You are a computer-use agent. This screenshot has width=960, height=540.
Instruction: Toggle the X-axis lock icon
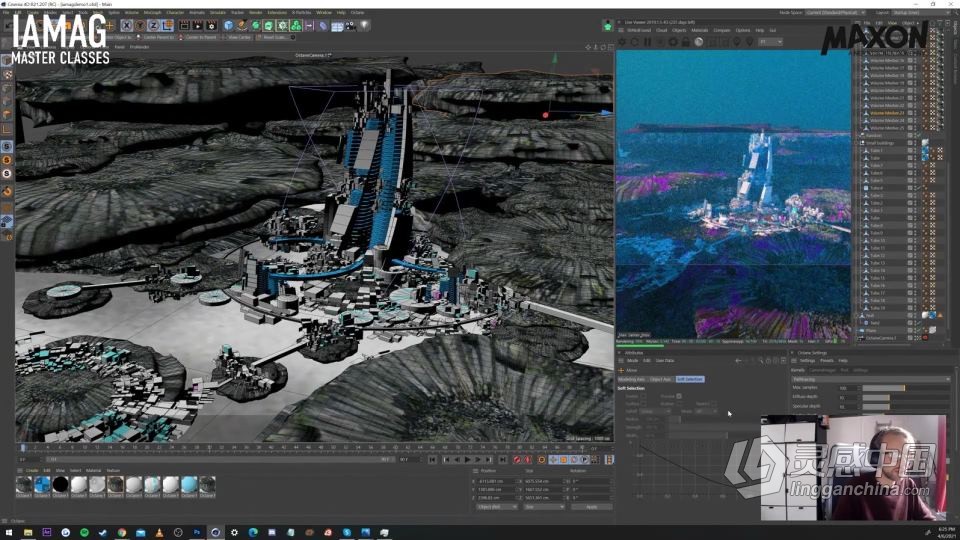[x=126, y=26]
